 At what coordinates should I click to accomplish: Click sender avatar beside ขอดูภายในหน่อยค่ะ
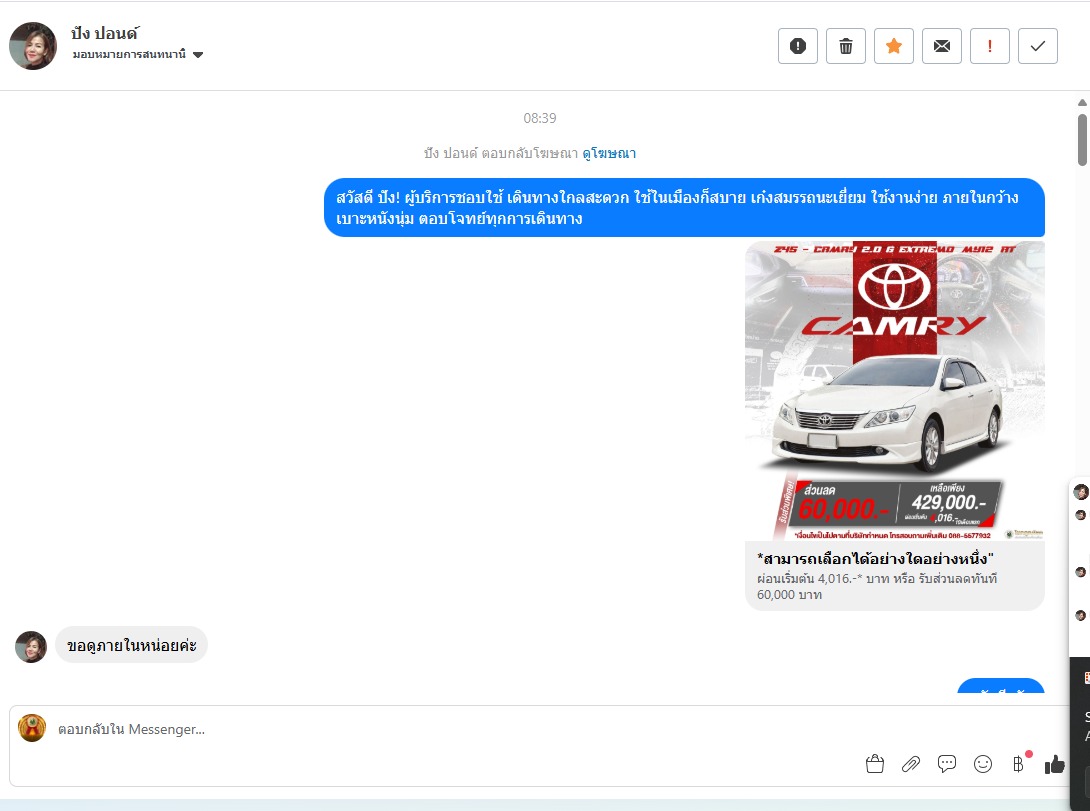31,647
